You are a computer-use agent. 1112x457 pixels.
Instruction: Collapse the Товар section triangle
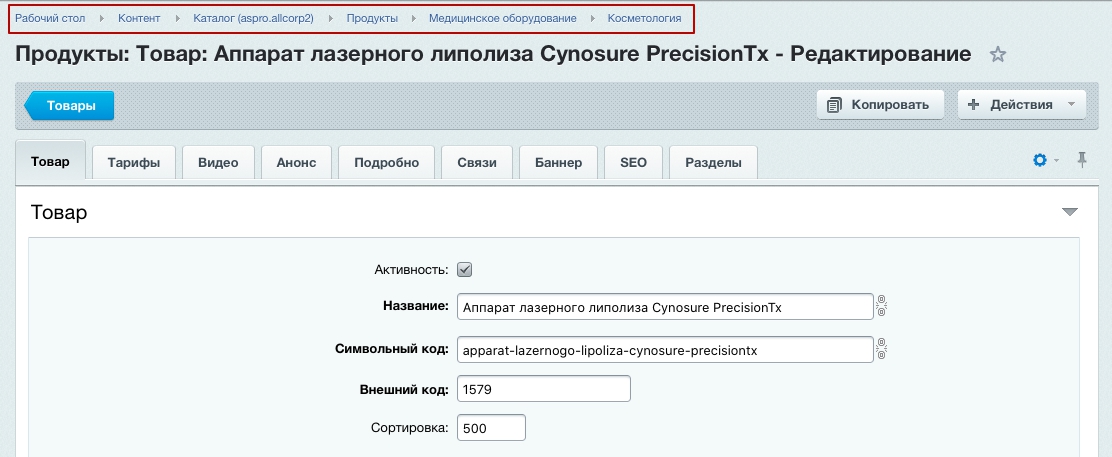click(x=1069, y=212)
